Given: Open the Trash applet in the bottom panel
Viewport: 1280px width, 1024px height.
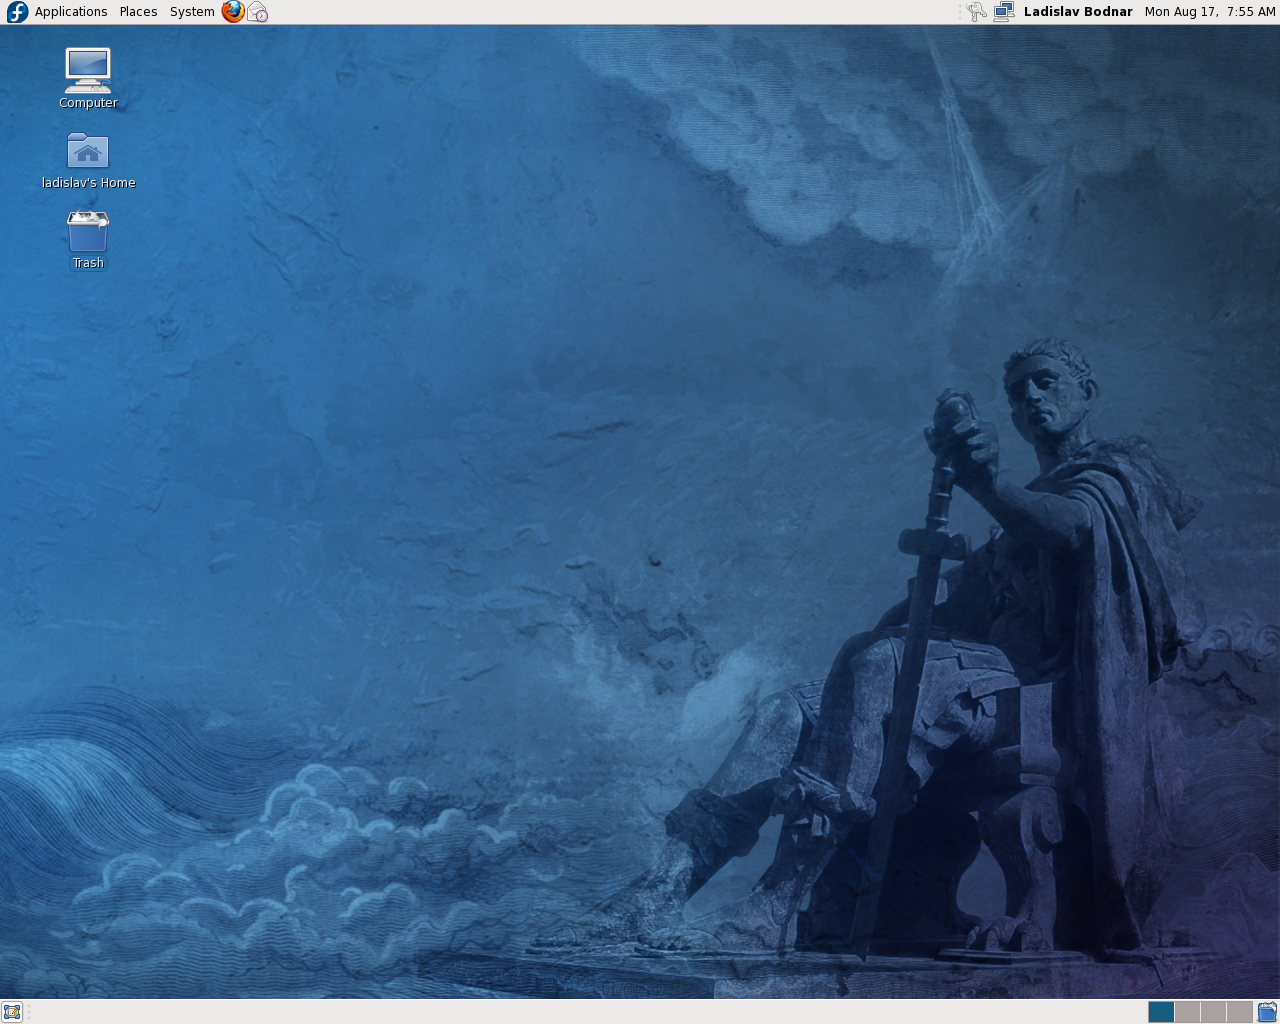Looking at the screenshot, I should pos(1267,1012).
